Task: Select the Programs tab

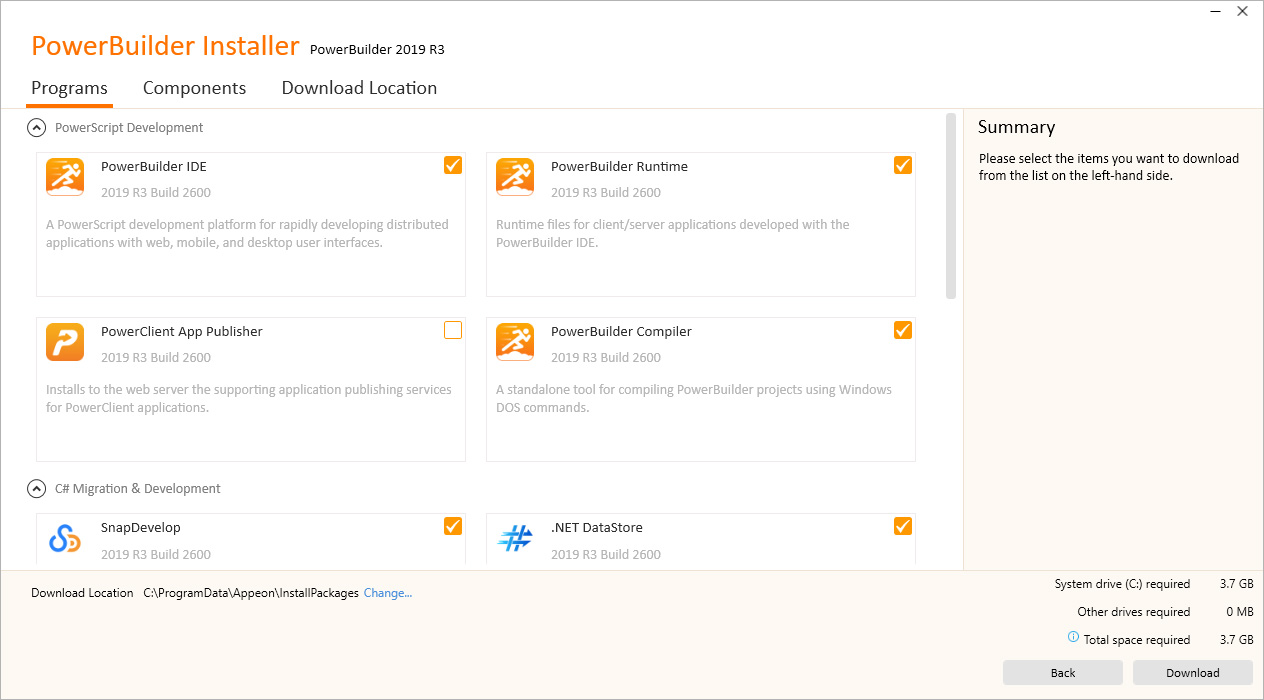Action: [x=69, y=88]
